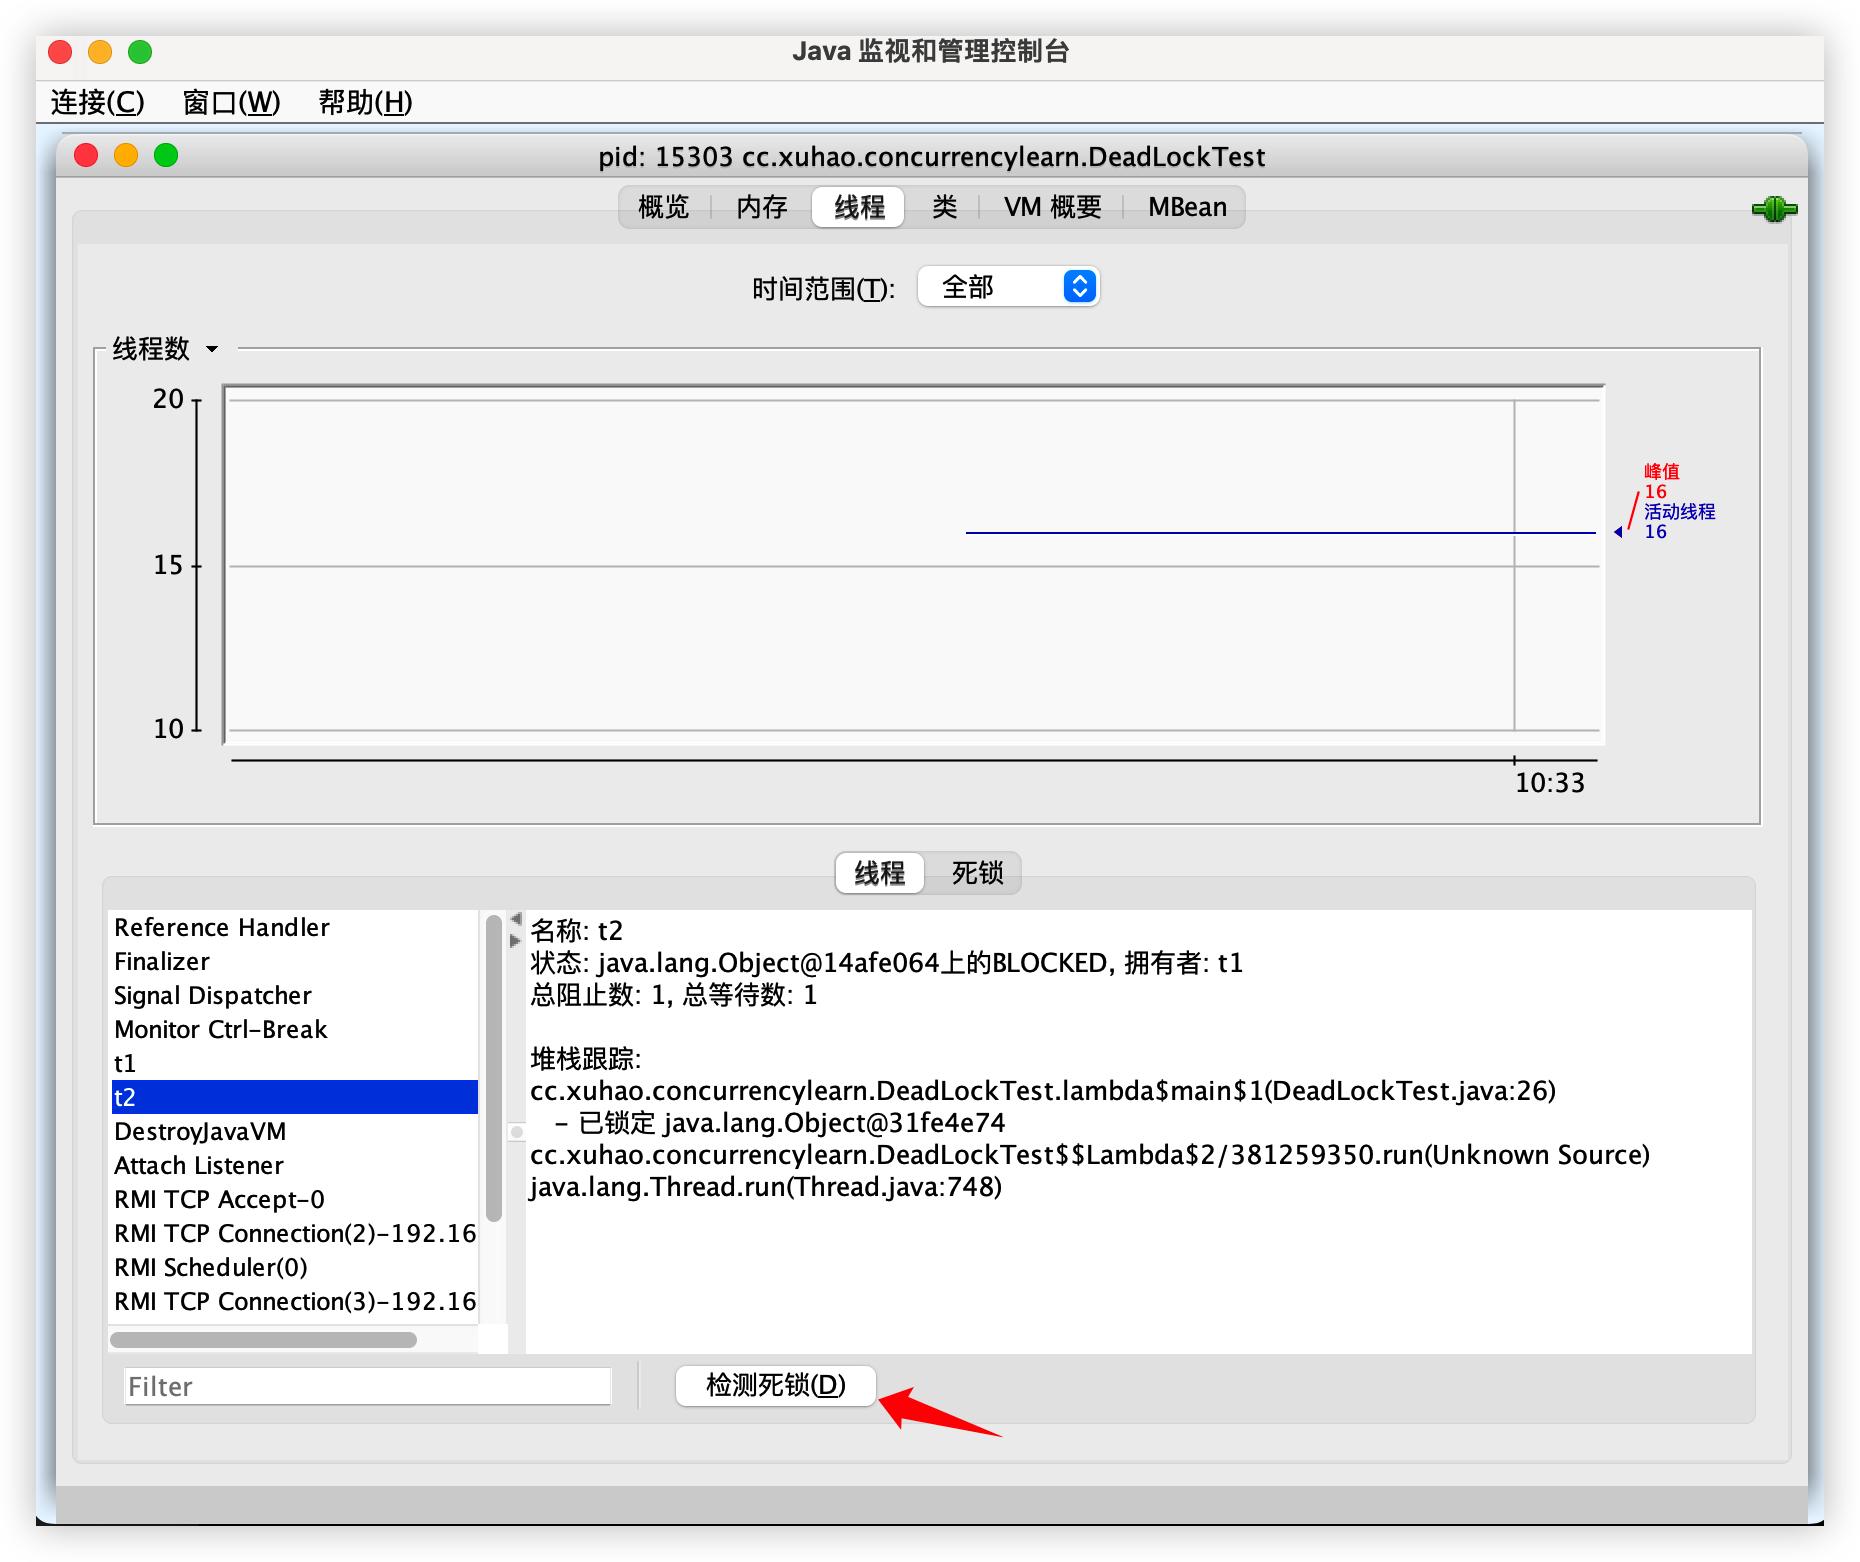
Task: Click the 10:33 time axis label
Action: click(1550, 782)
